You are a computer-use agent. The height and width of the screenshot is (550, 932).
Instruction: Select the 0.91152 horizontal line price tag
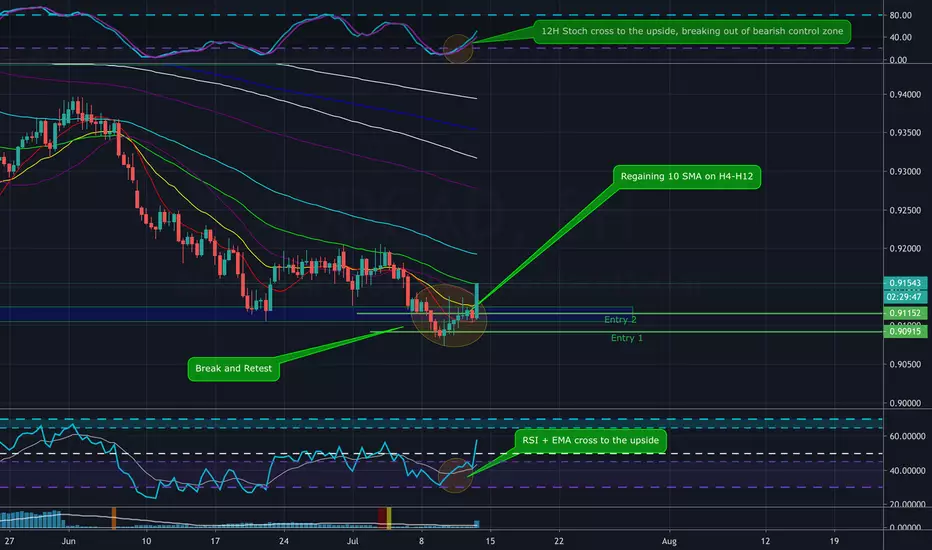pyautogui.click(x=905, y=313)
